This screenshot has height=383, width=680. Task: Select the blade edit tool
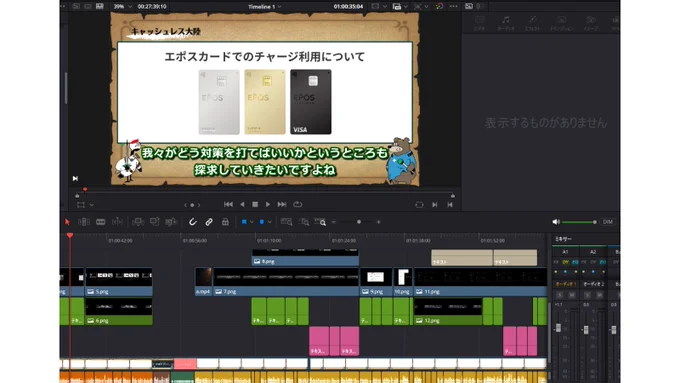tap(117, 222)
